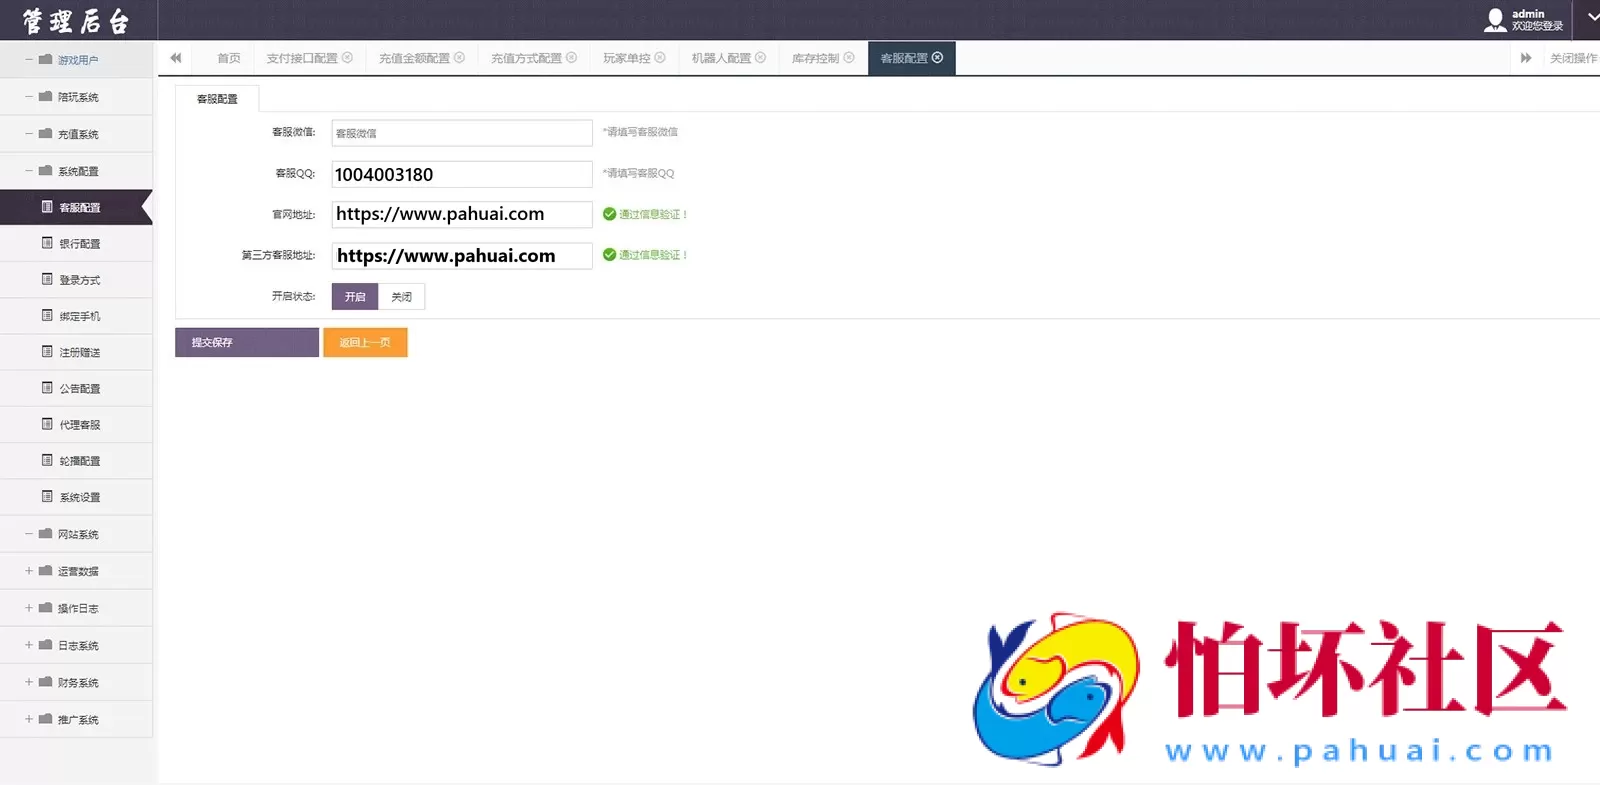
Task: Switch to the 首页 tab
Action: coord(228,58)
